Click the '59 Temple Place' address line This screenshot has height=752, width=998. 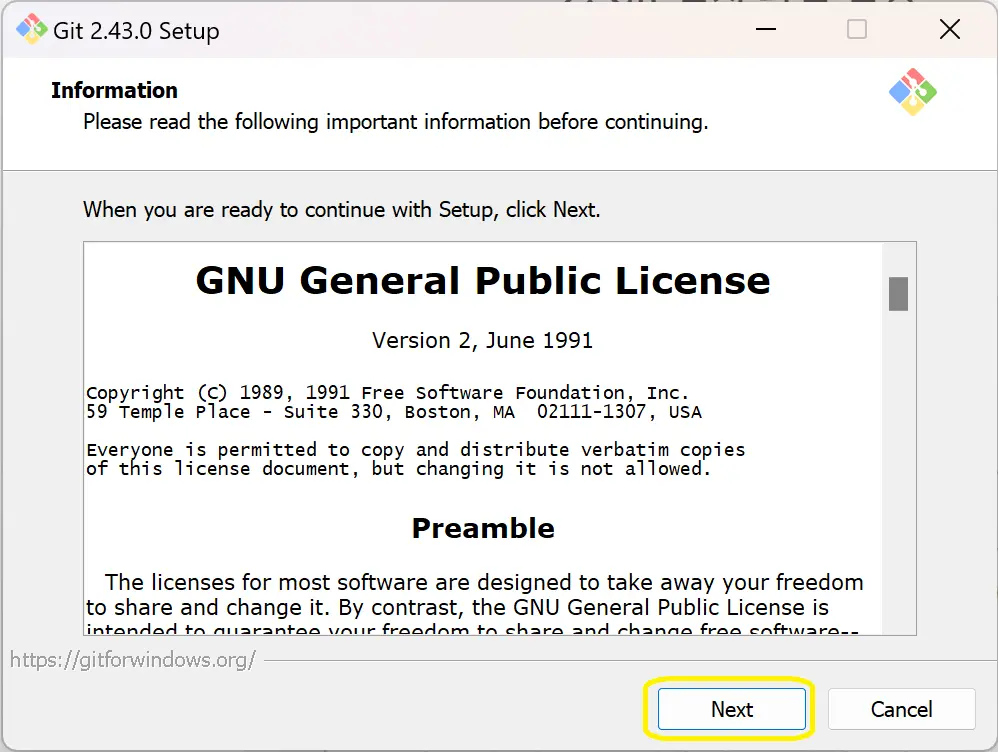coord(394,412)
